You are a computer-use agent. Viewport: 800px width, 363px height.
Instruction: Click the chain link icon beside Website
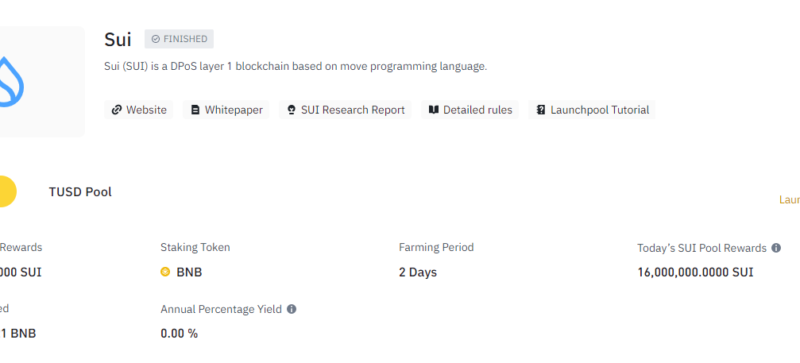[116, 110]
